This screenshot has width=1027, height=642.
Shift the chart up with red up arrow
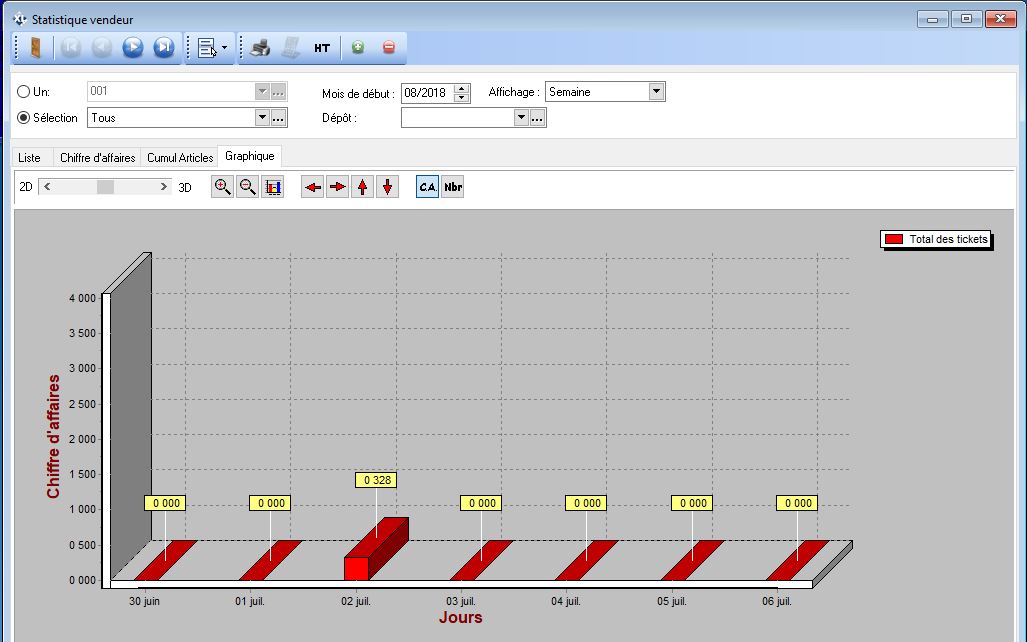362,187
